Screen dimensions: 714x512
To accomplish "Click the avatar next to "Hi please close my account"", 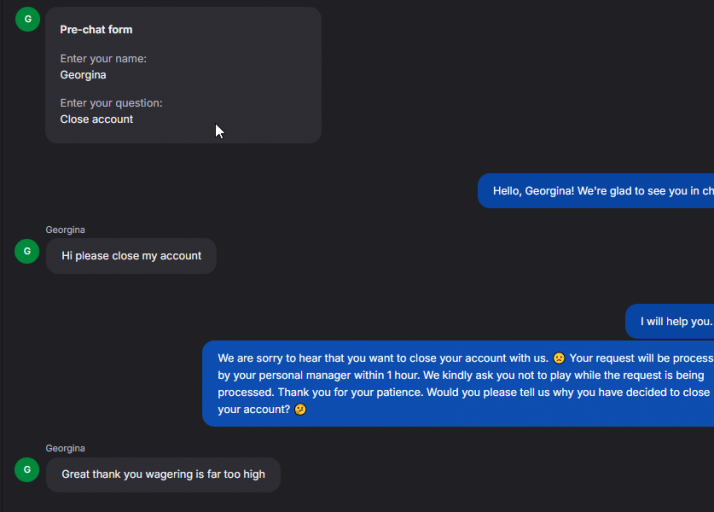I will coord(27,251).
